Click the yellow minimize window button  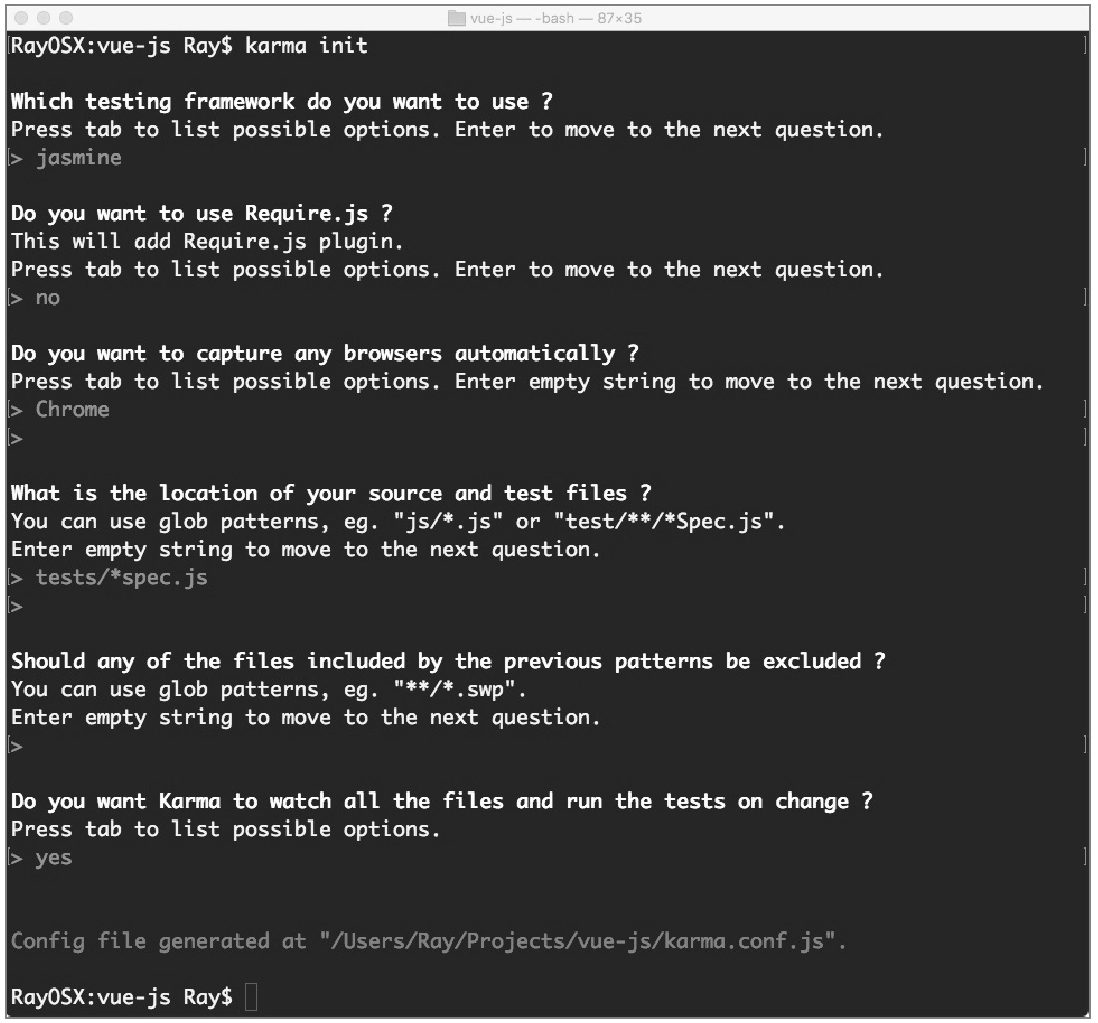pos(44,18)
